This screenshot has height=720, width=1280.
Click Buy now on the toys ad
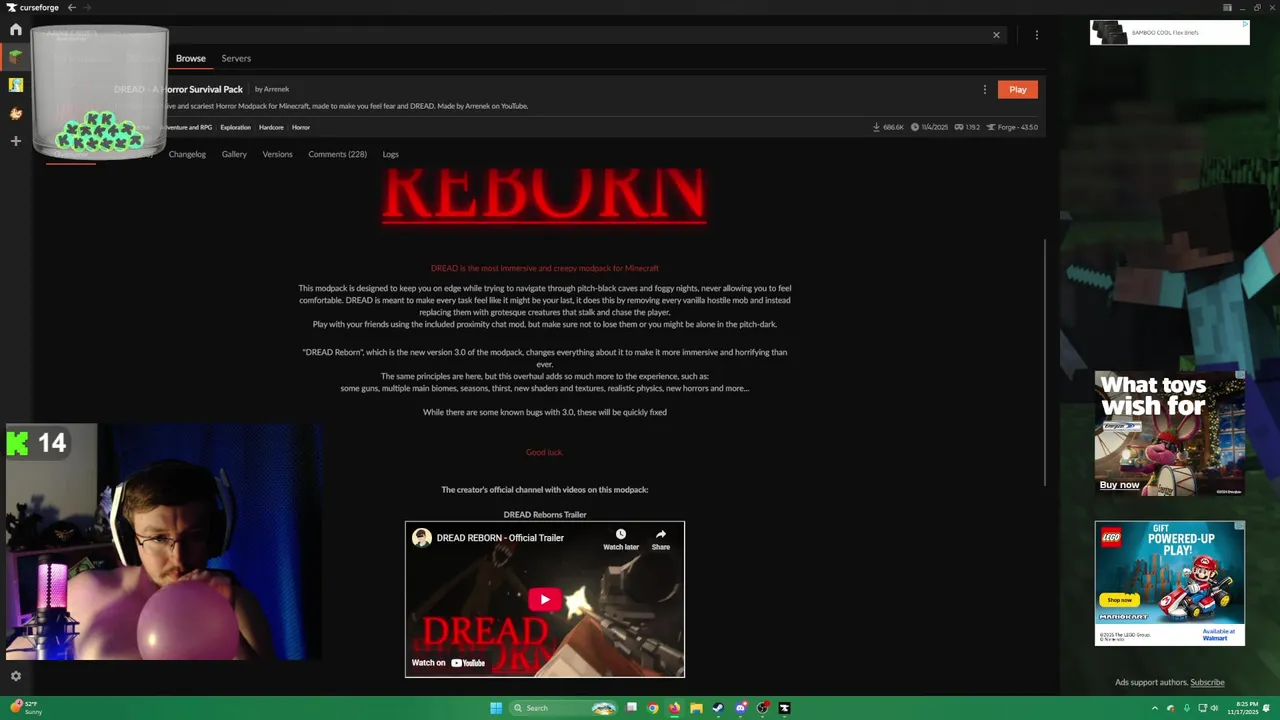pos(1119,485)
